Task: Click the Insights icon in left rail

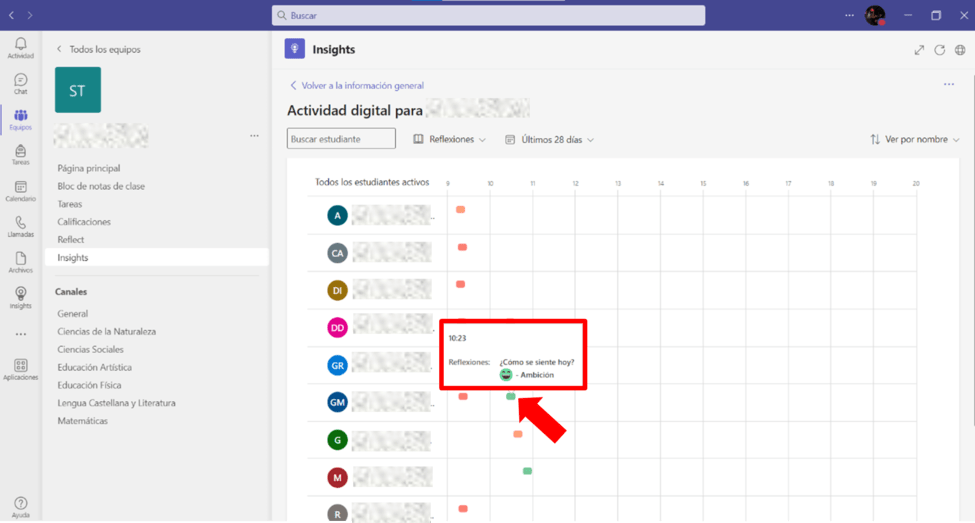Action: (x=20, y=298)
